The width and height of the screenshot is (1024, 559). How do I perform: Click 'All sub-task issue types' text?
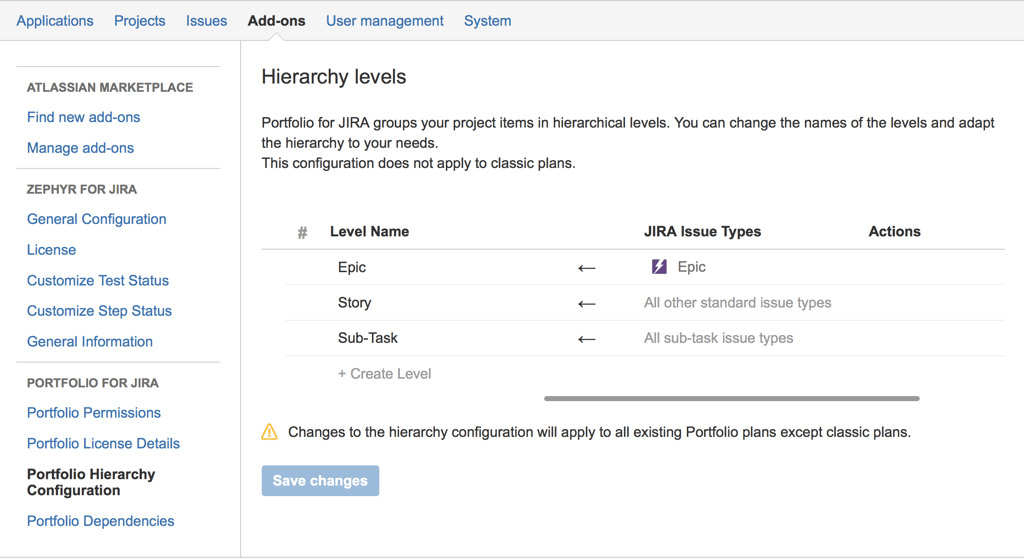point(719,338)
